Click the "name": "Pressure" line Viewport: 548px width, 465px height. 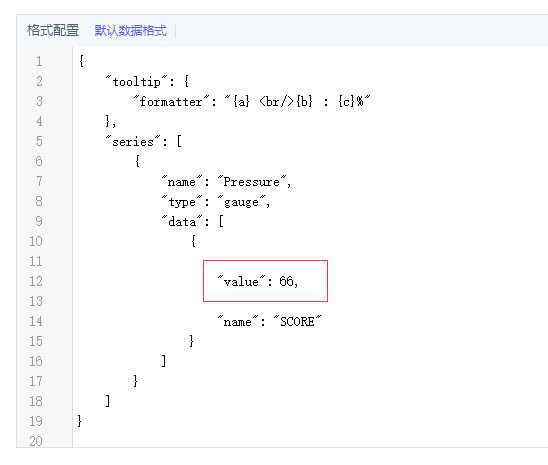[x=226, y=182]
